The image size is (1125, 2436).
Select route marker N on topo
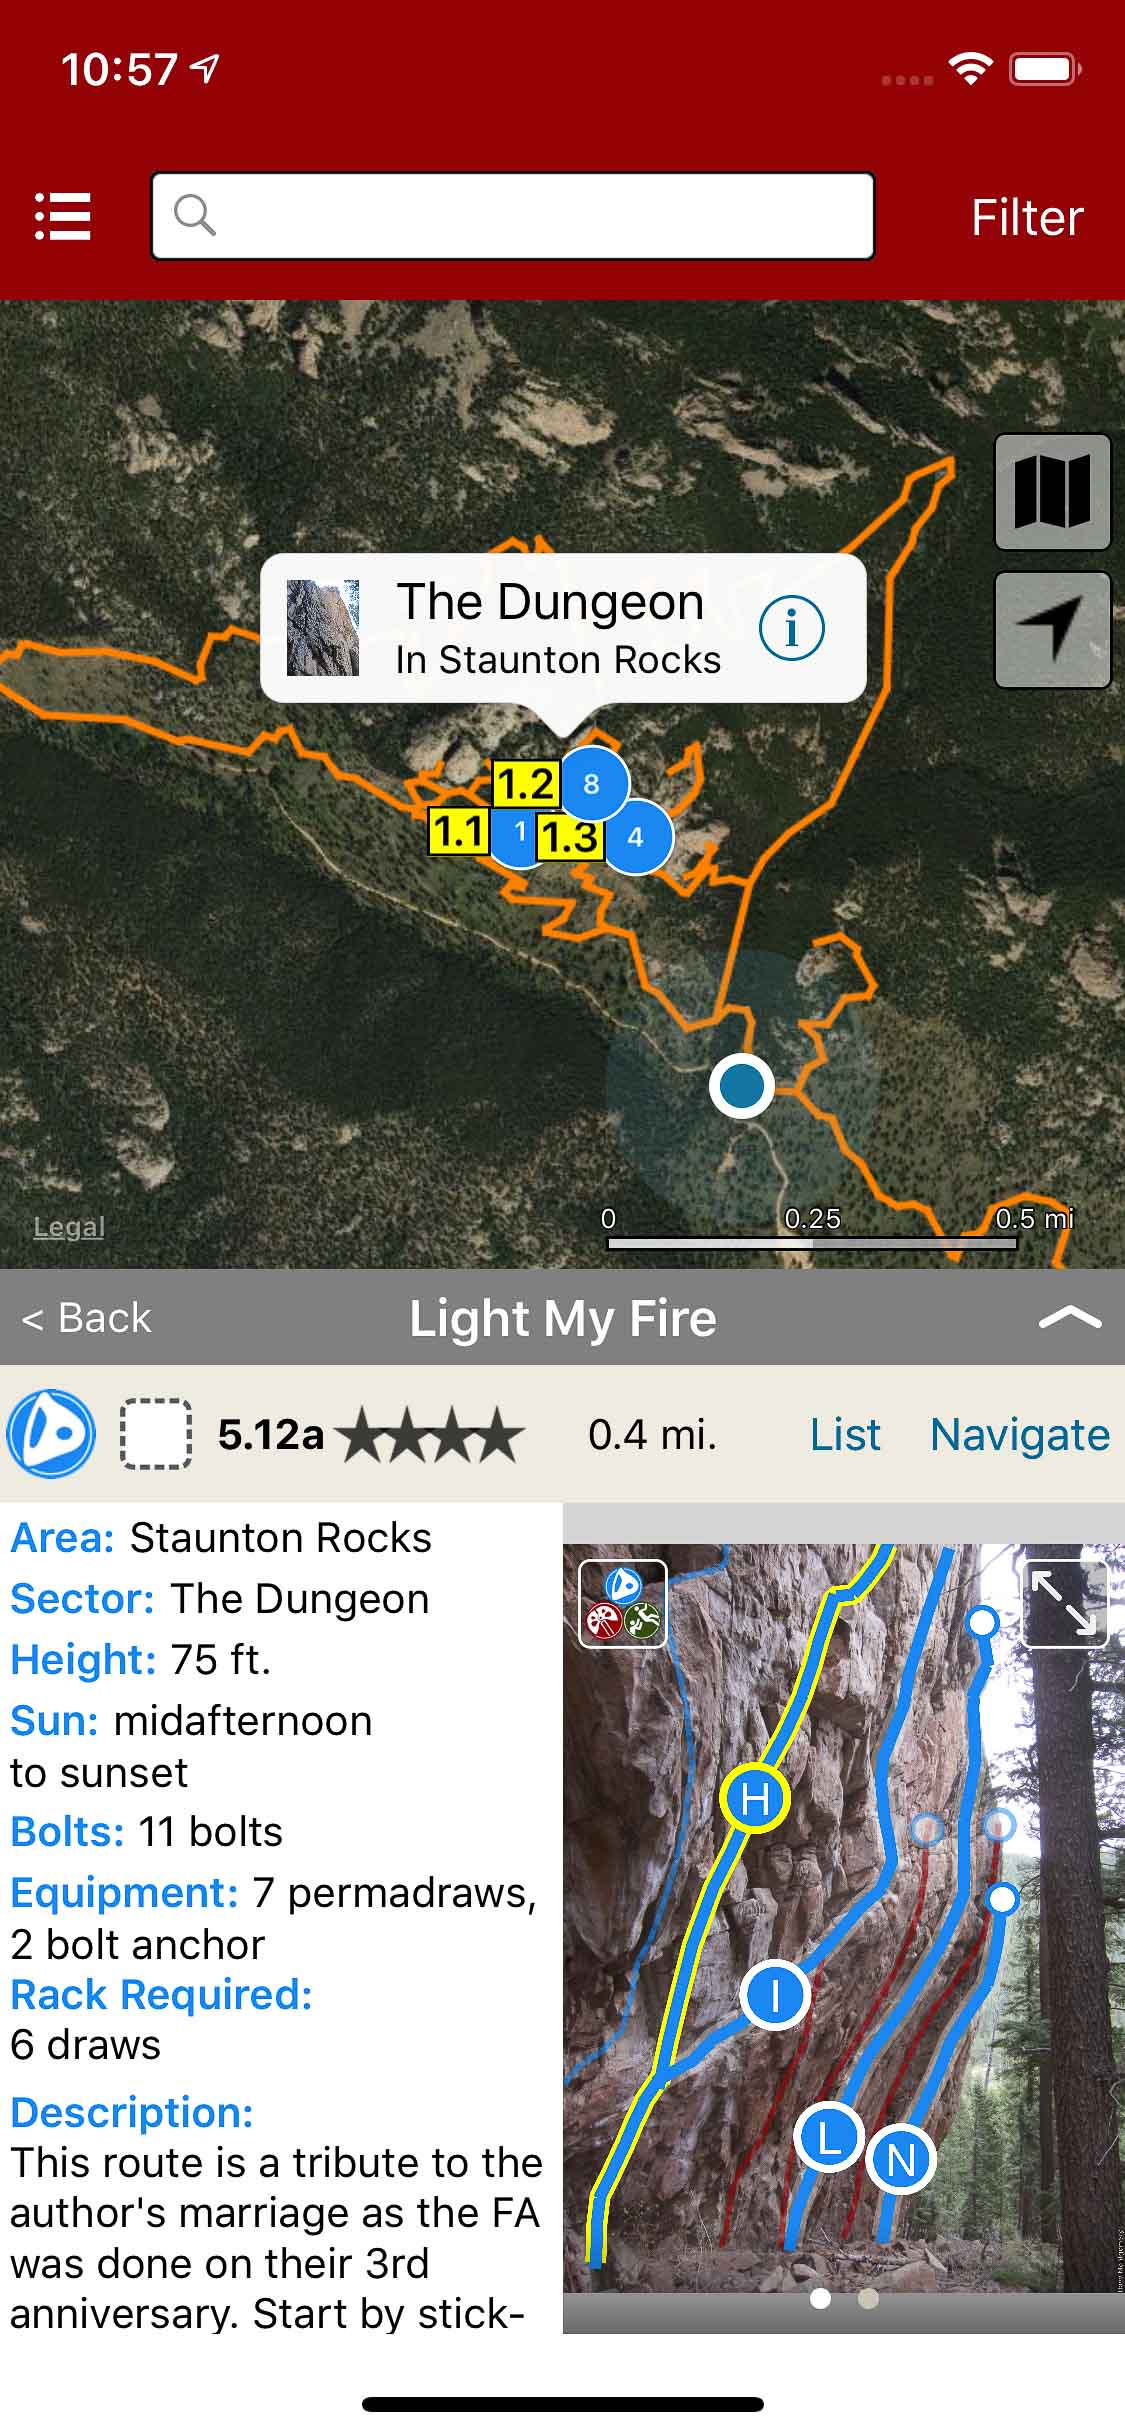tap(900, 2160)
